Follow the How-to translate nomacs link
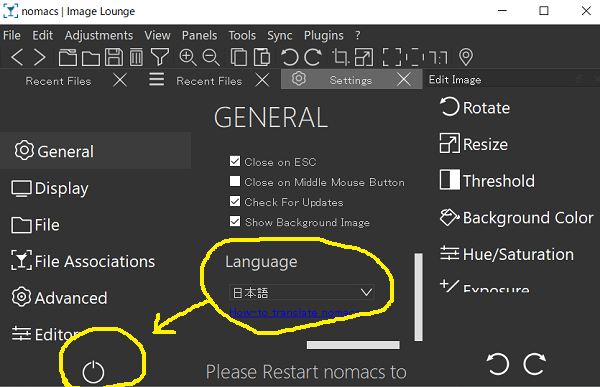The image size is (600, 387). pyautogui.click(x=294, y=313)
